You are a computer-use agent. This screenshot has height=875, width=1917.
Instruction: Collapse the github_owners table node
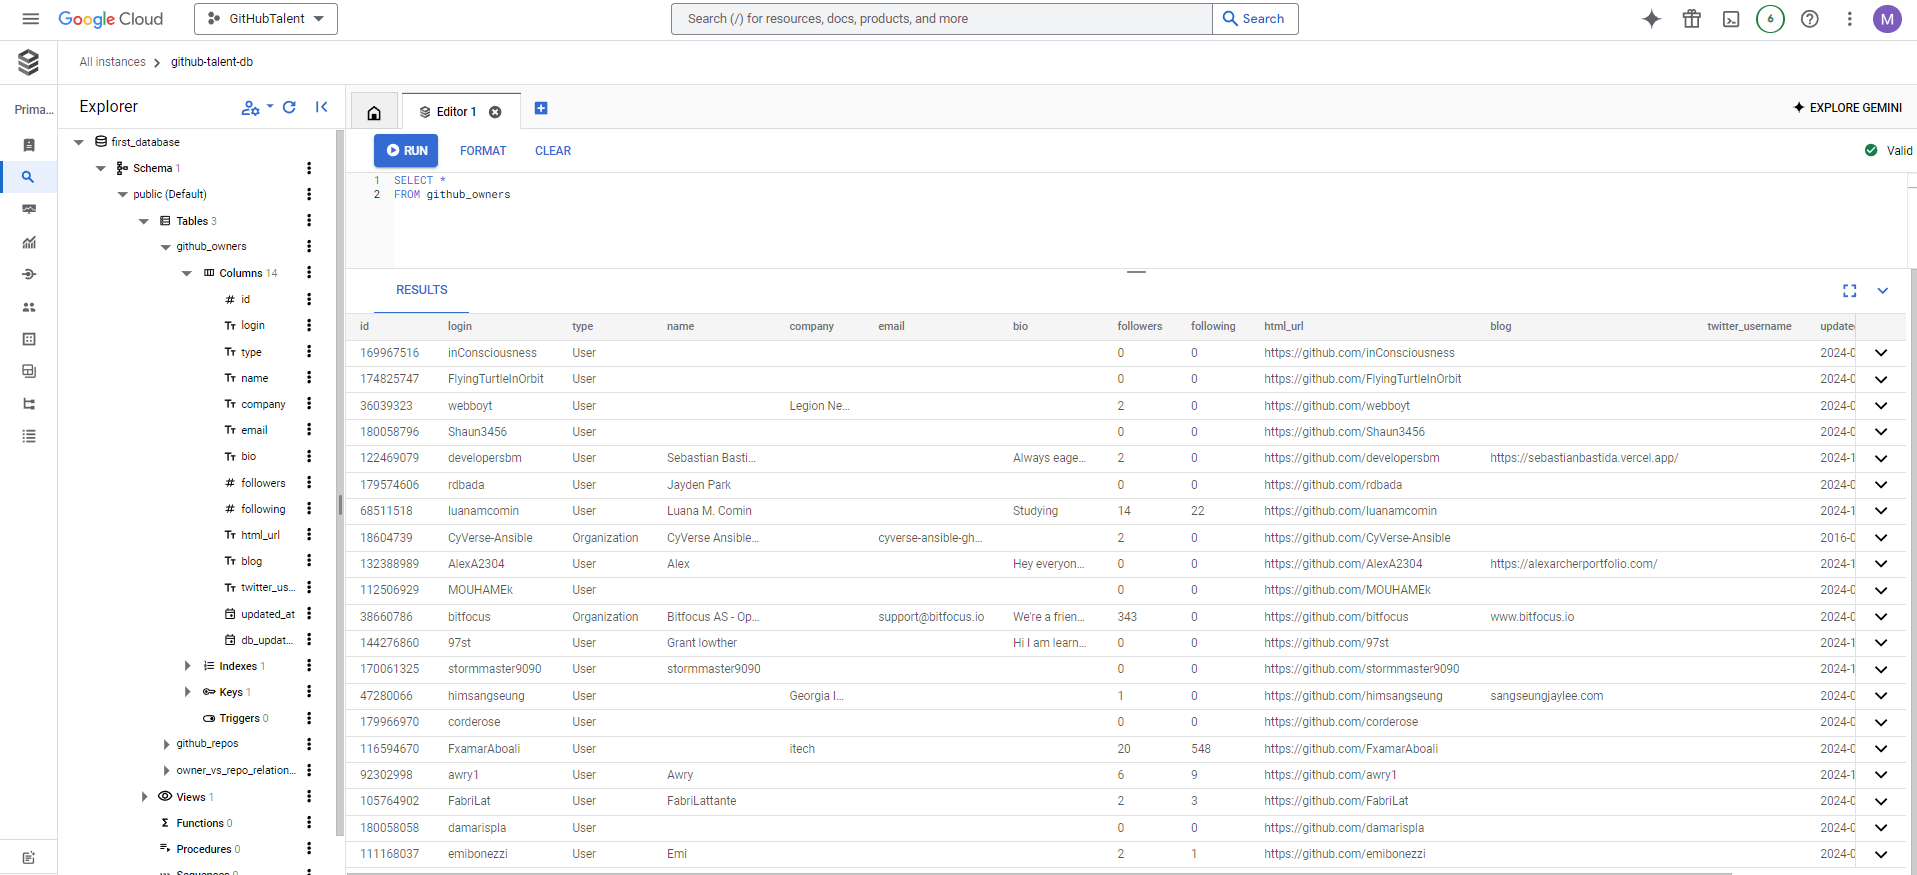point(165,247)
